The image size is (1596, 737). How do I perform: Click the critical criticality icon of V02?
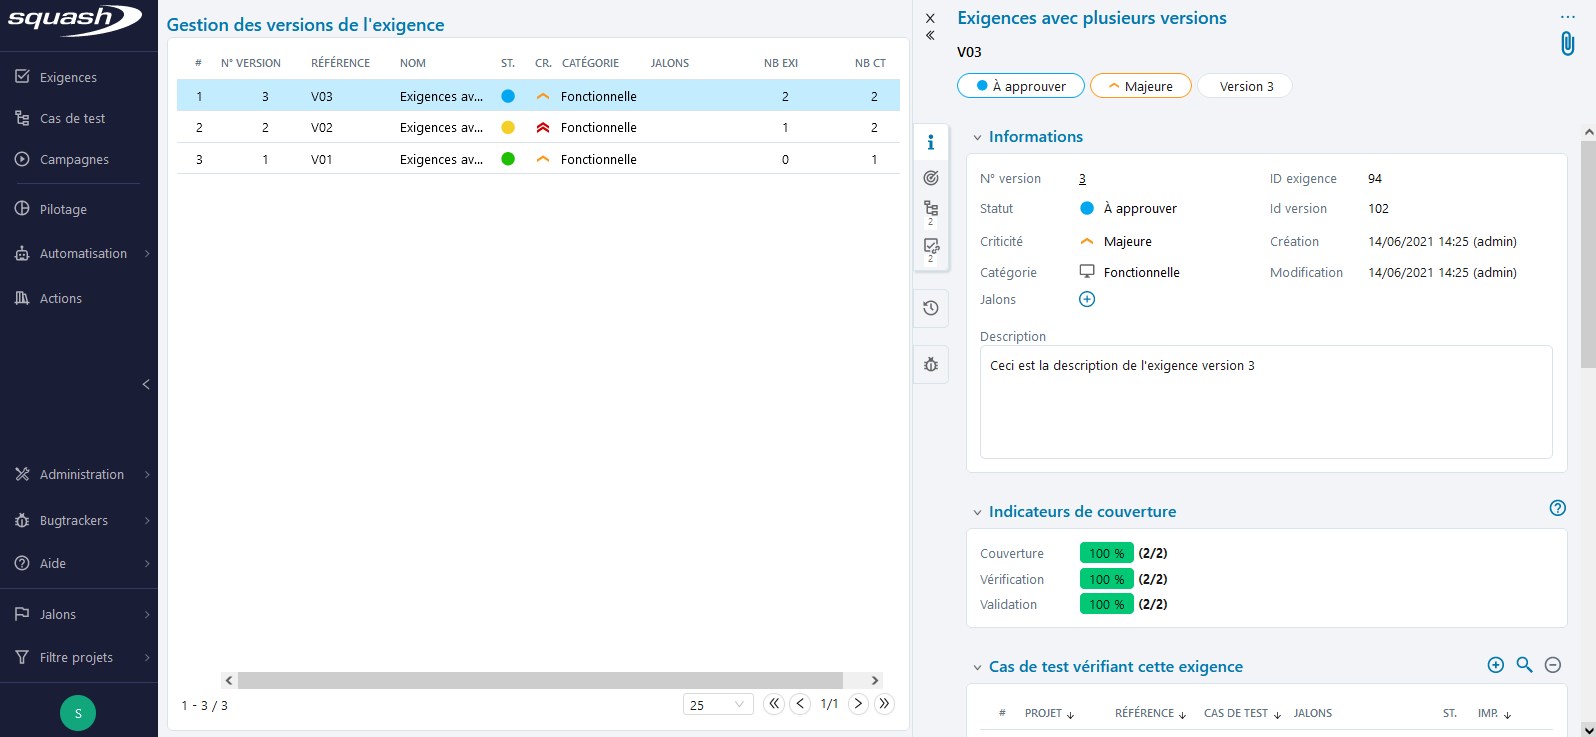point(543,127)
